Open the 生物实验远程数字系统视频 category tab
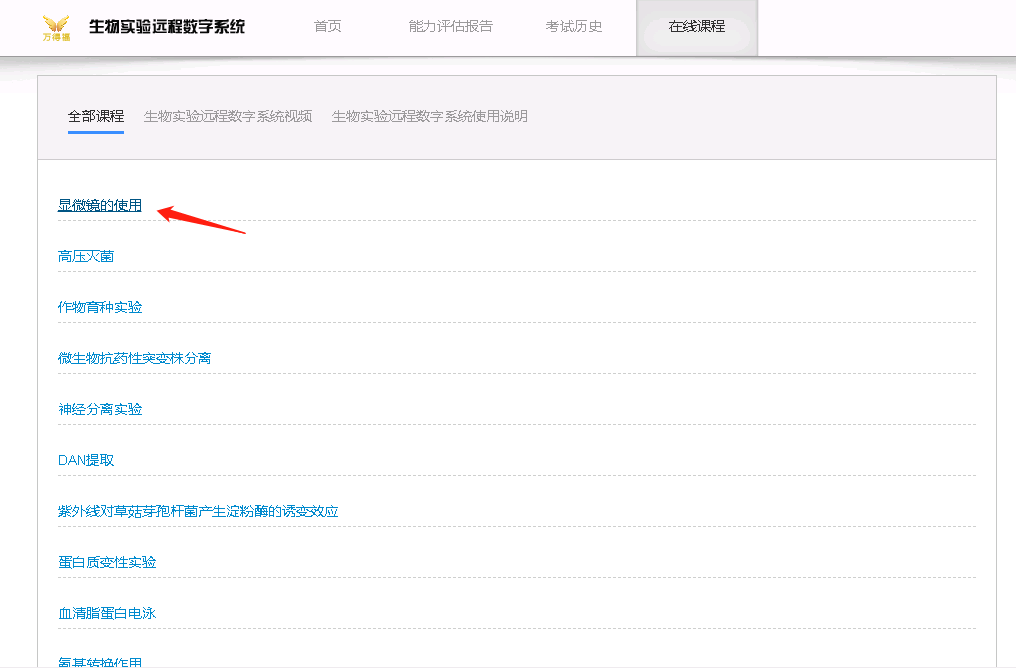This screenshot has height=669, width=1016. (227, 116)
